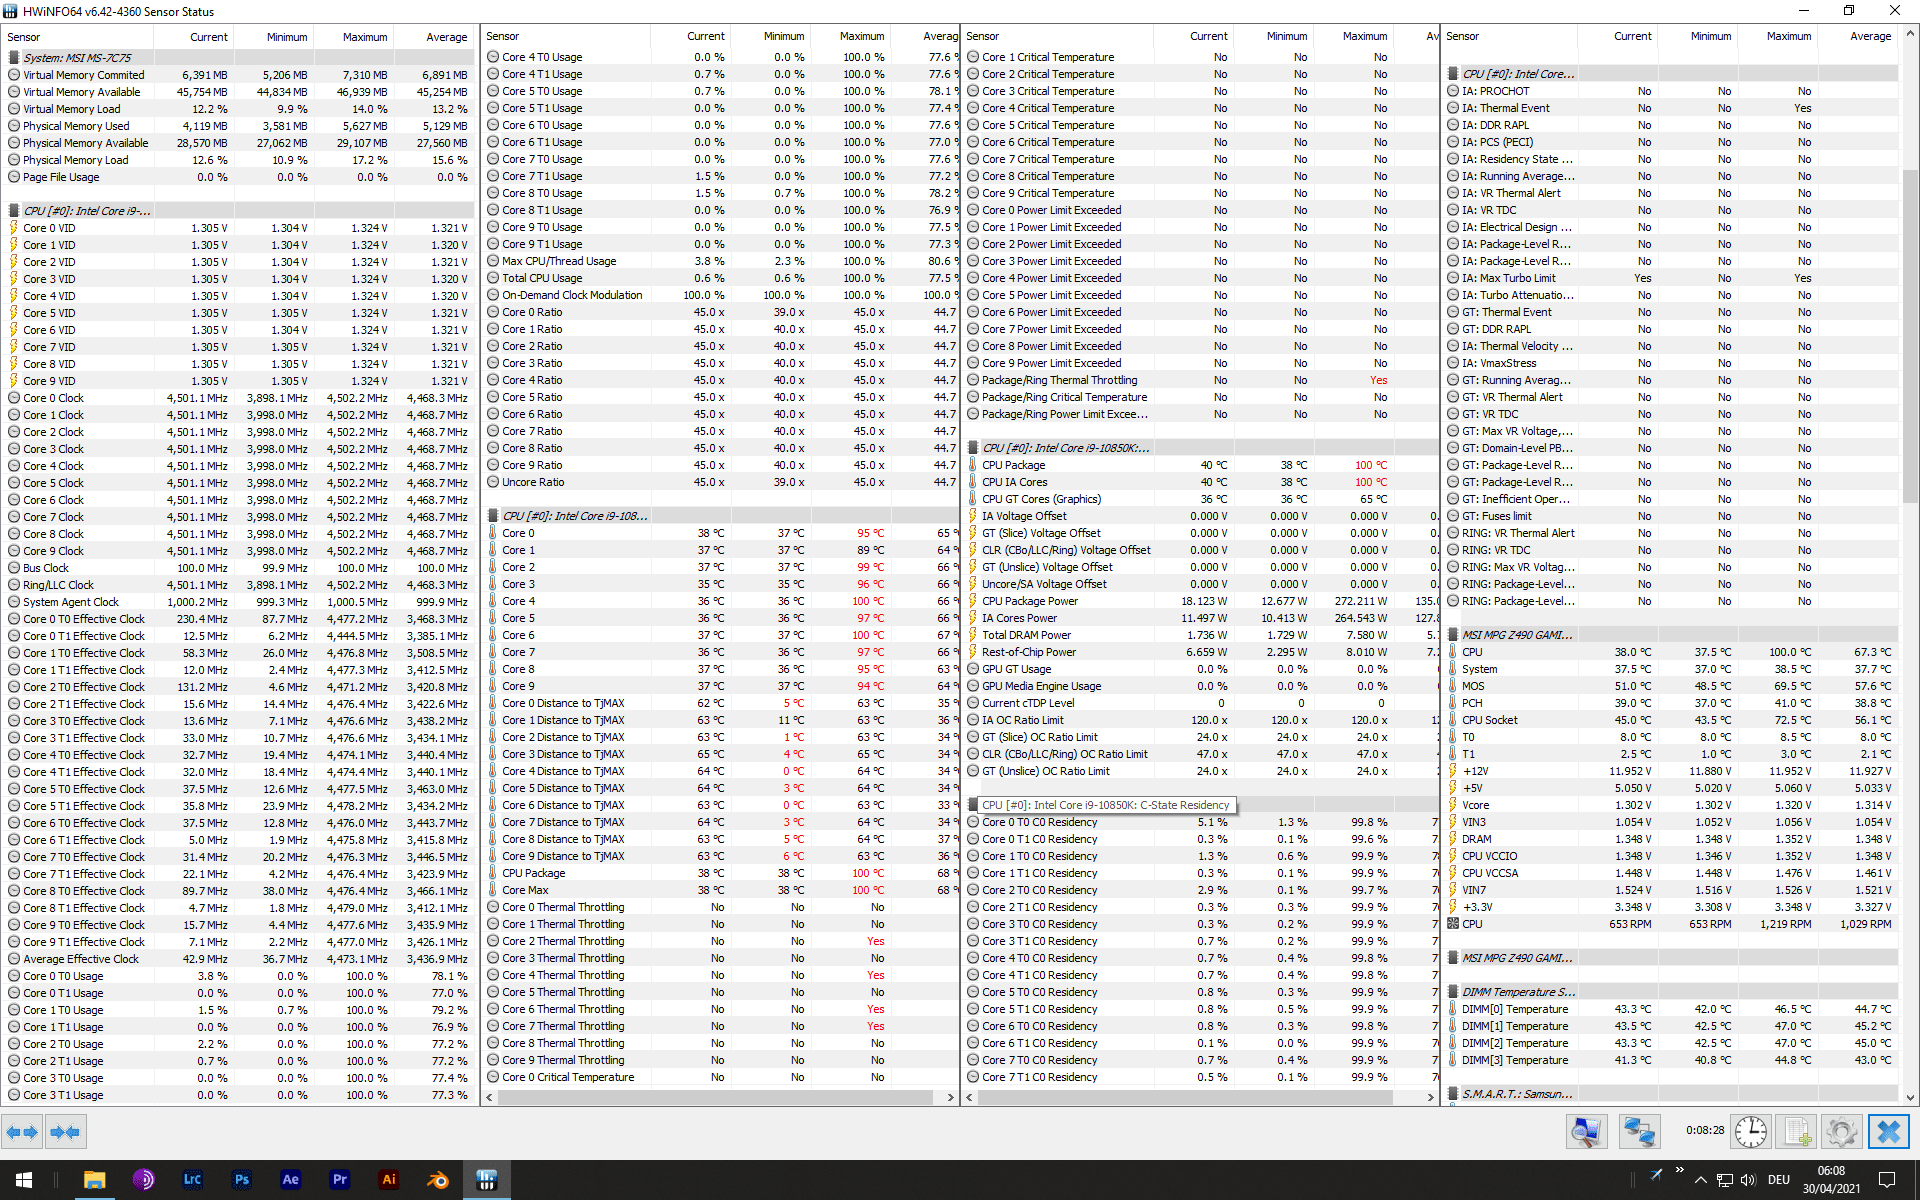Screen dimensions: 1920x1200
Task: Open the sensor summary magnifier-monitor icon
Action: [1586, 1132]
